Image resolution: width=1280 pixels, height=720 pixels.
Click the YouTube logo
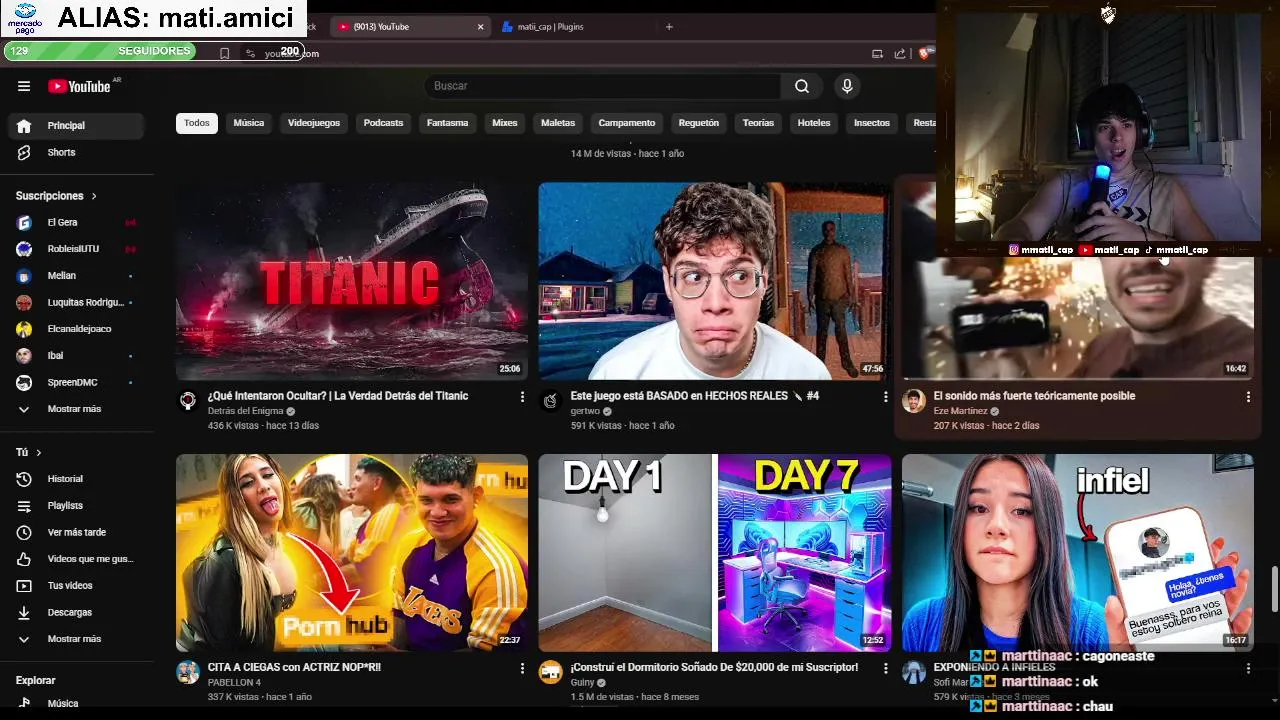click(79, 86)
